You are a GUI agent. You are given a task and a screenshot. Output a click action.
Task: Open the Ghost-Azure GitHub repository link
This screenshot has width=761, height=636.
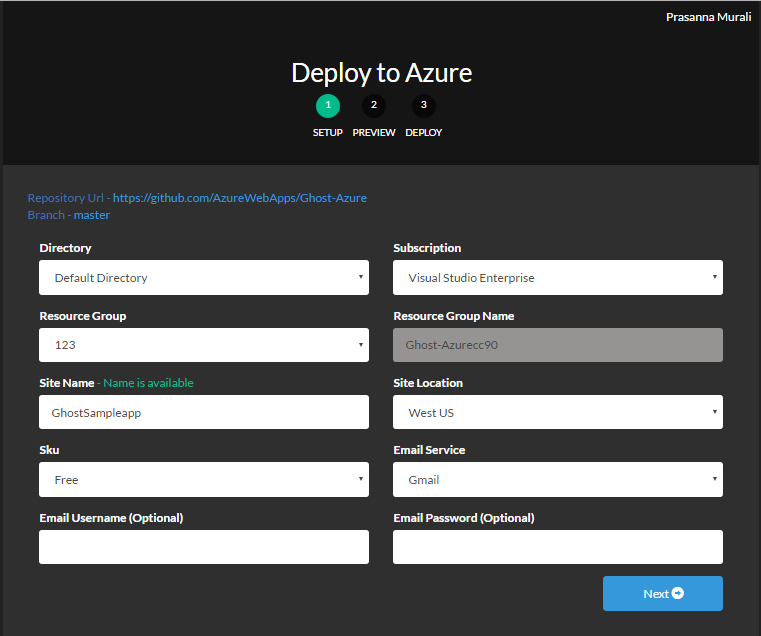[x=239, y=198]
